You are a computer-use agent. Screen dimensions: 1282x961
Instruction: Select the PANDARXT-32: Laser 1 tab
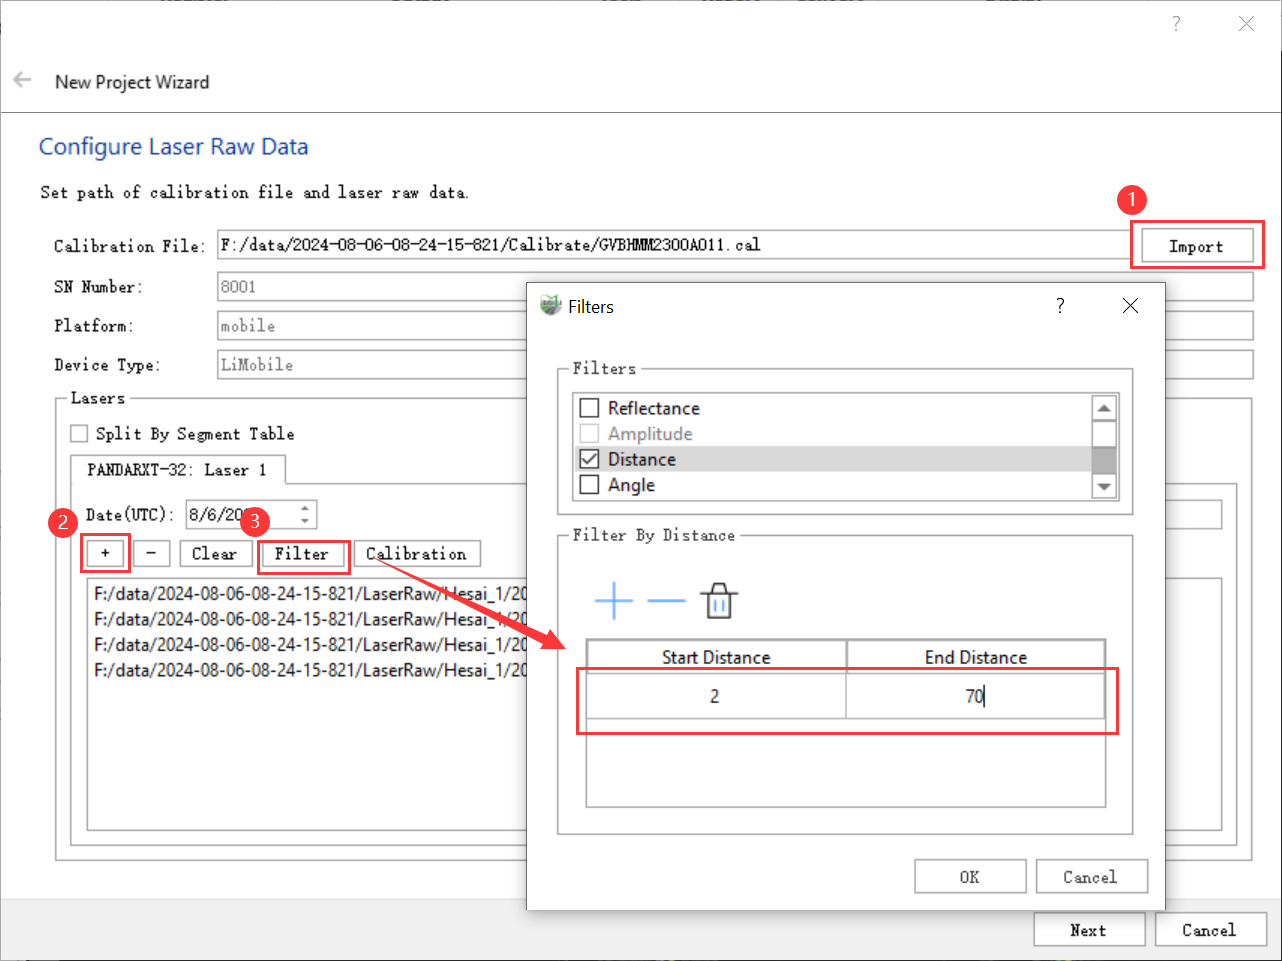tap(178, 470)
